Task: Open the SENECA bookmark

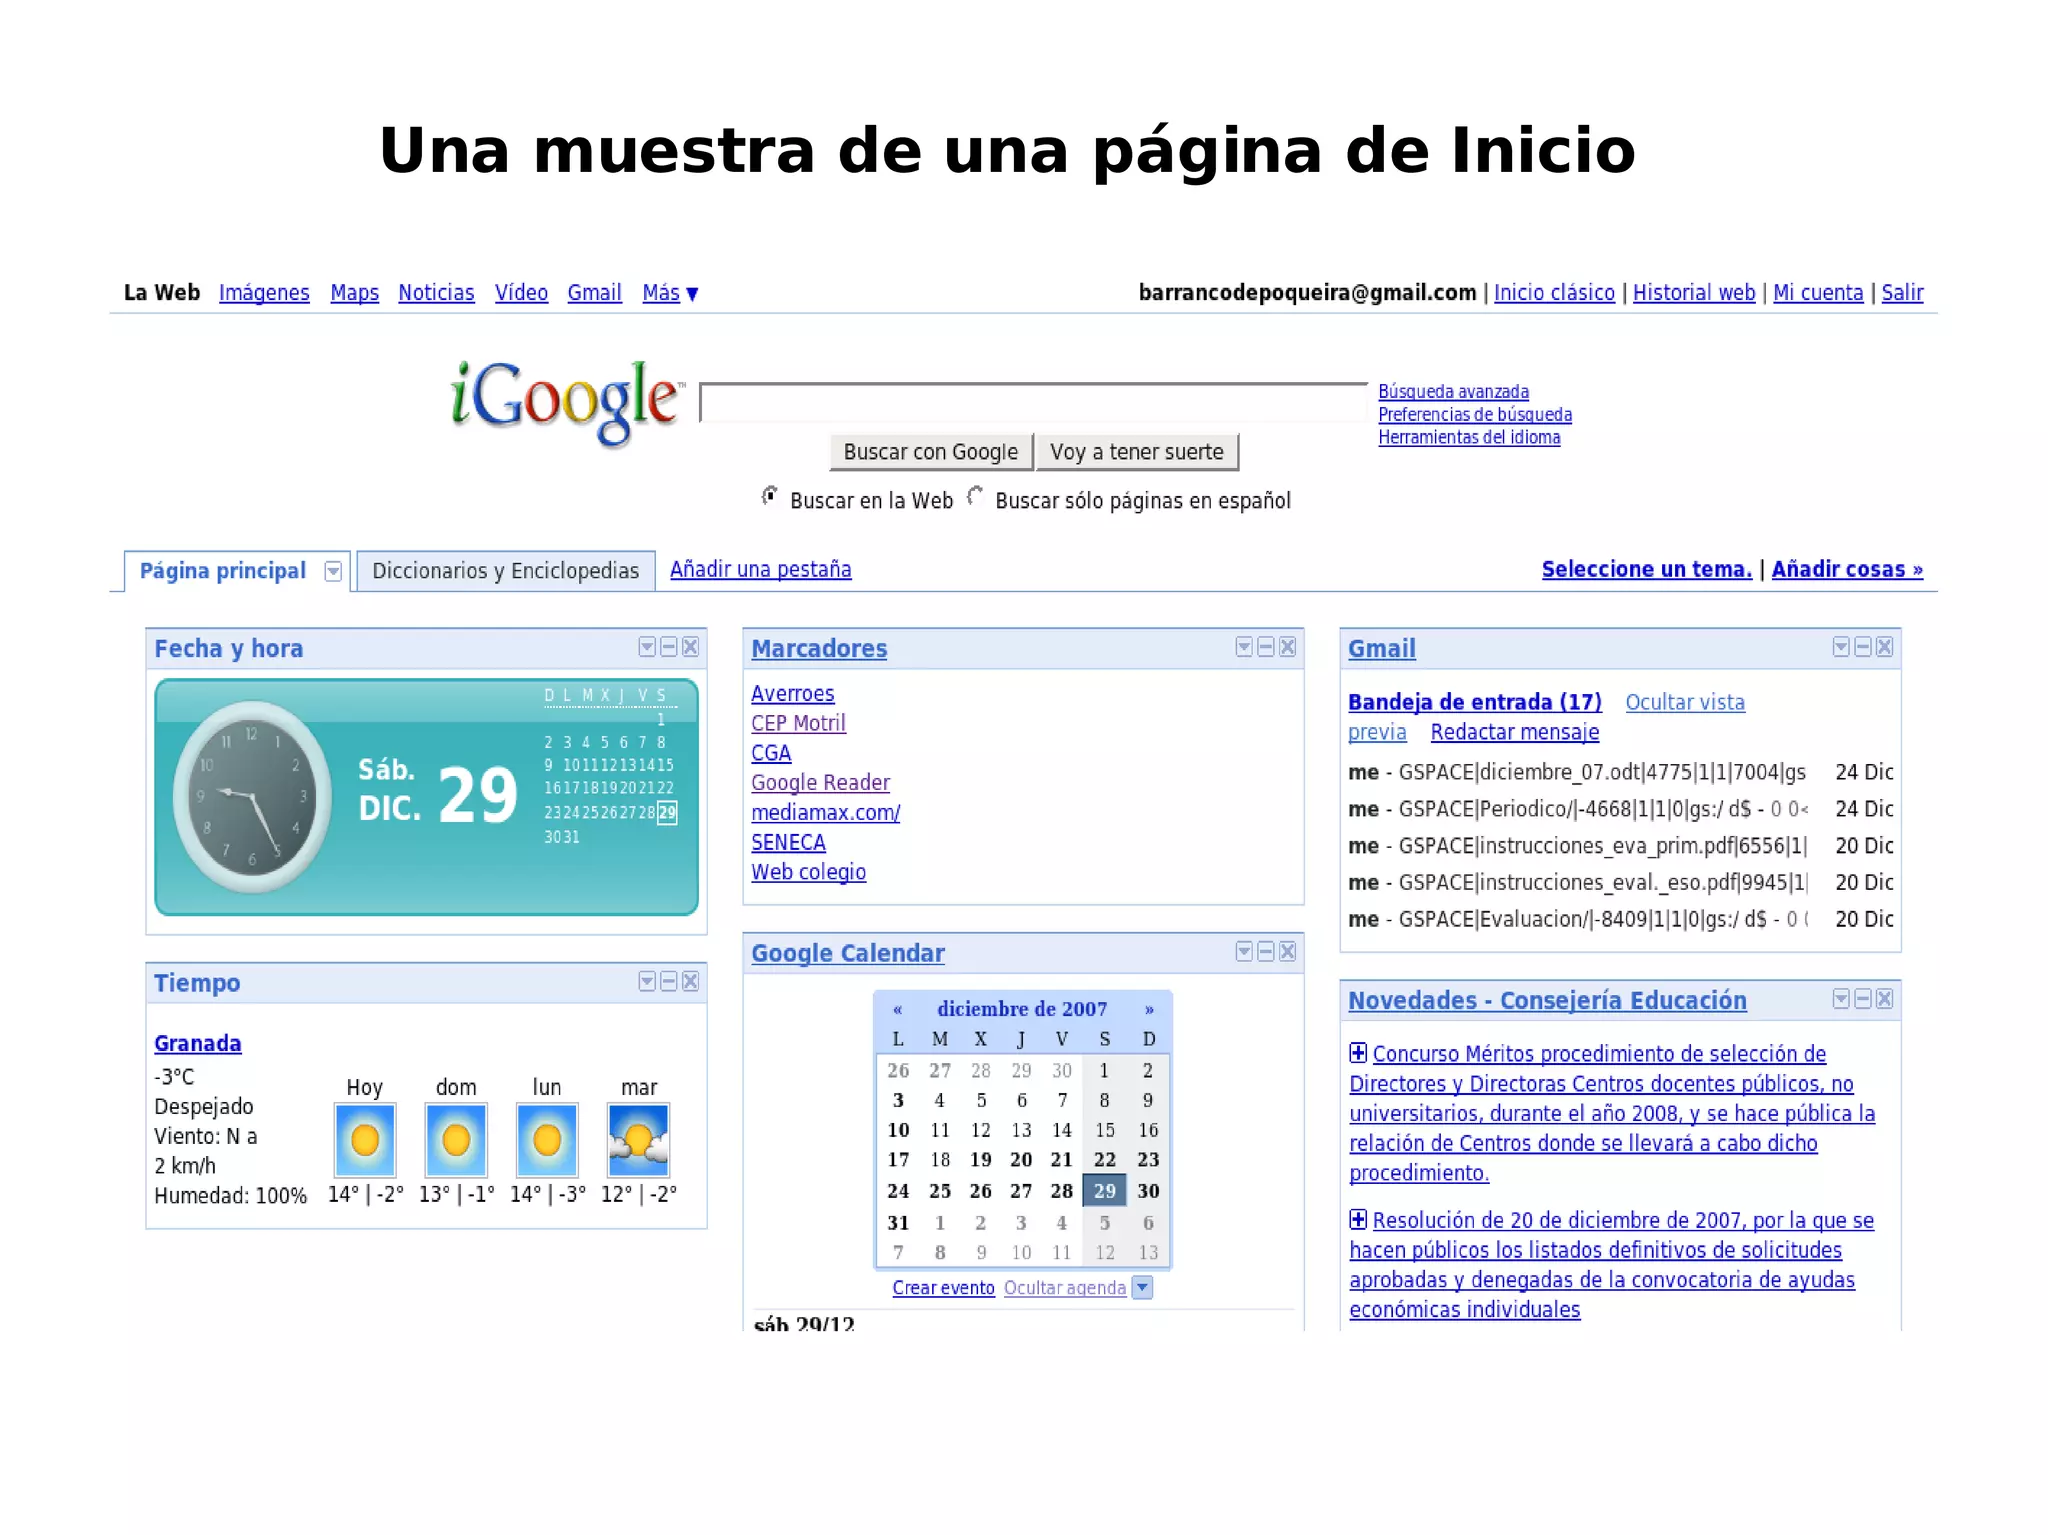Action: pyautogui.click(x=789, y=843)
